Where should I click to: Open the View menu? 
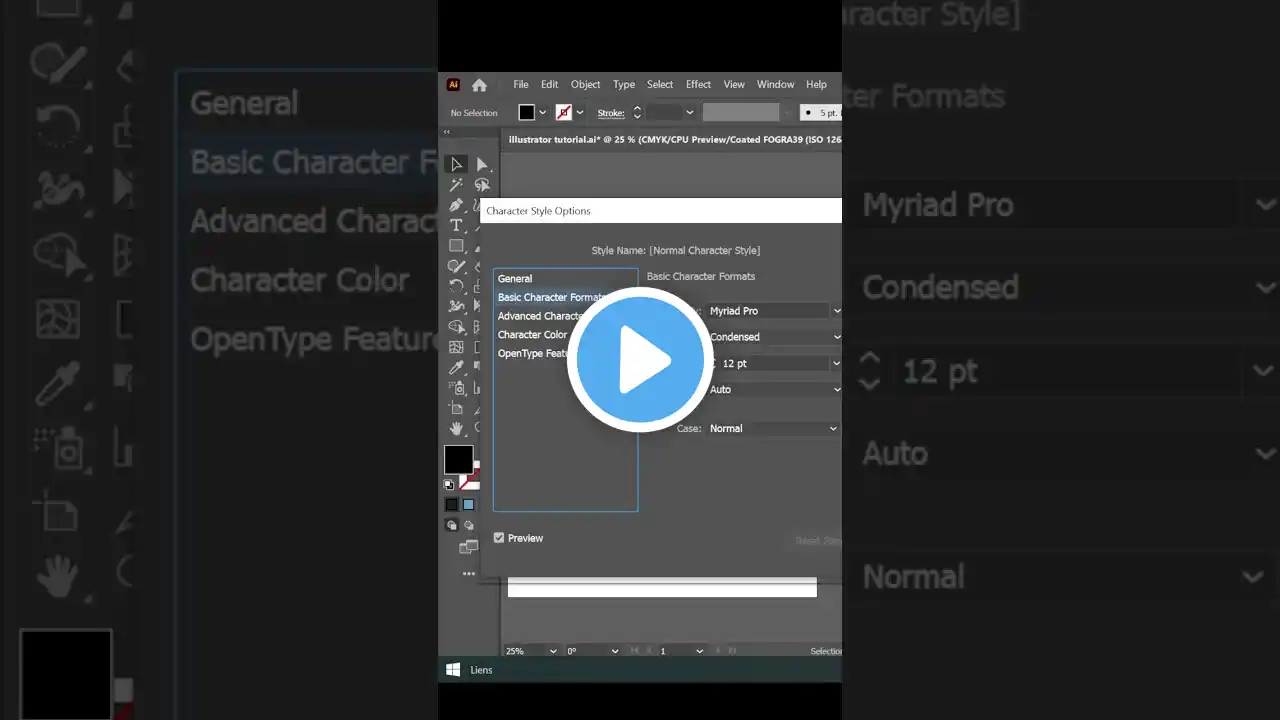(734, 85)
